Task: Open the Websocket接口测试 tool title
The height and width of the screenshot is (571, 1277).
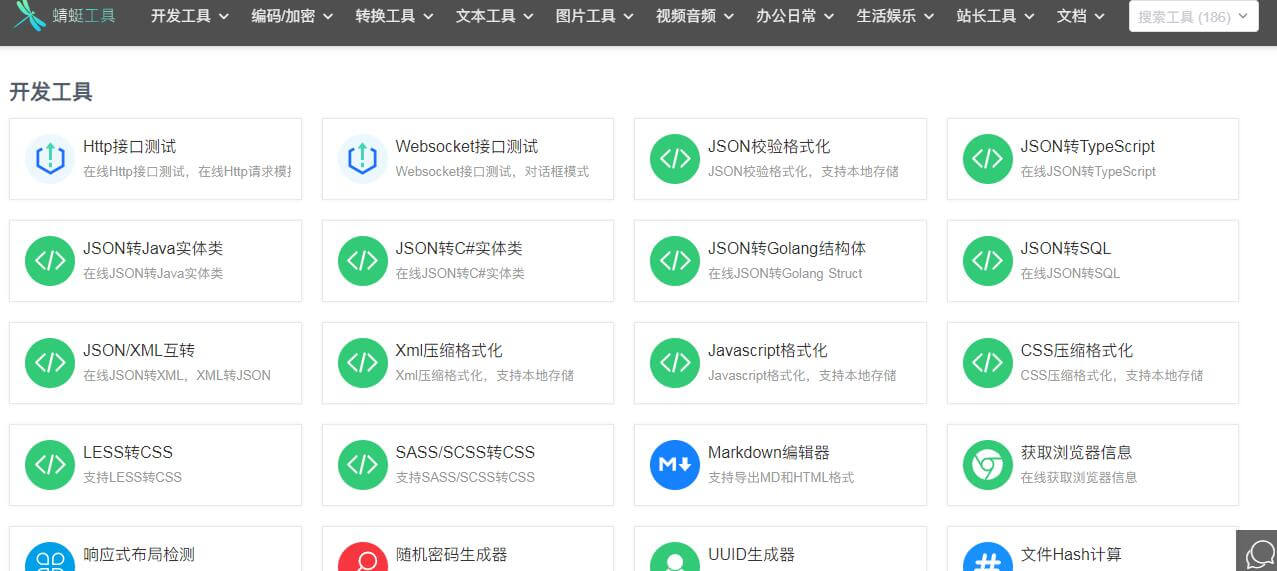Action: [466, 146]
